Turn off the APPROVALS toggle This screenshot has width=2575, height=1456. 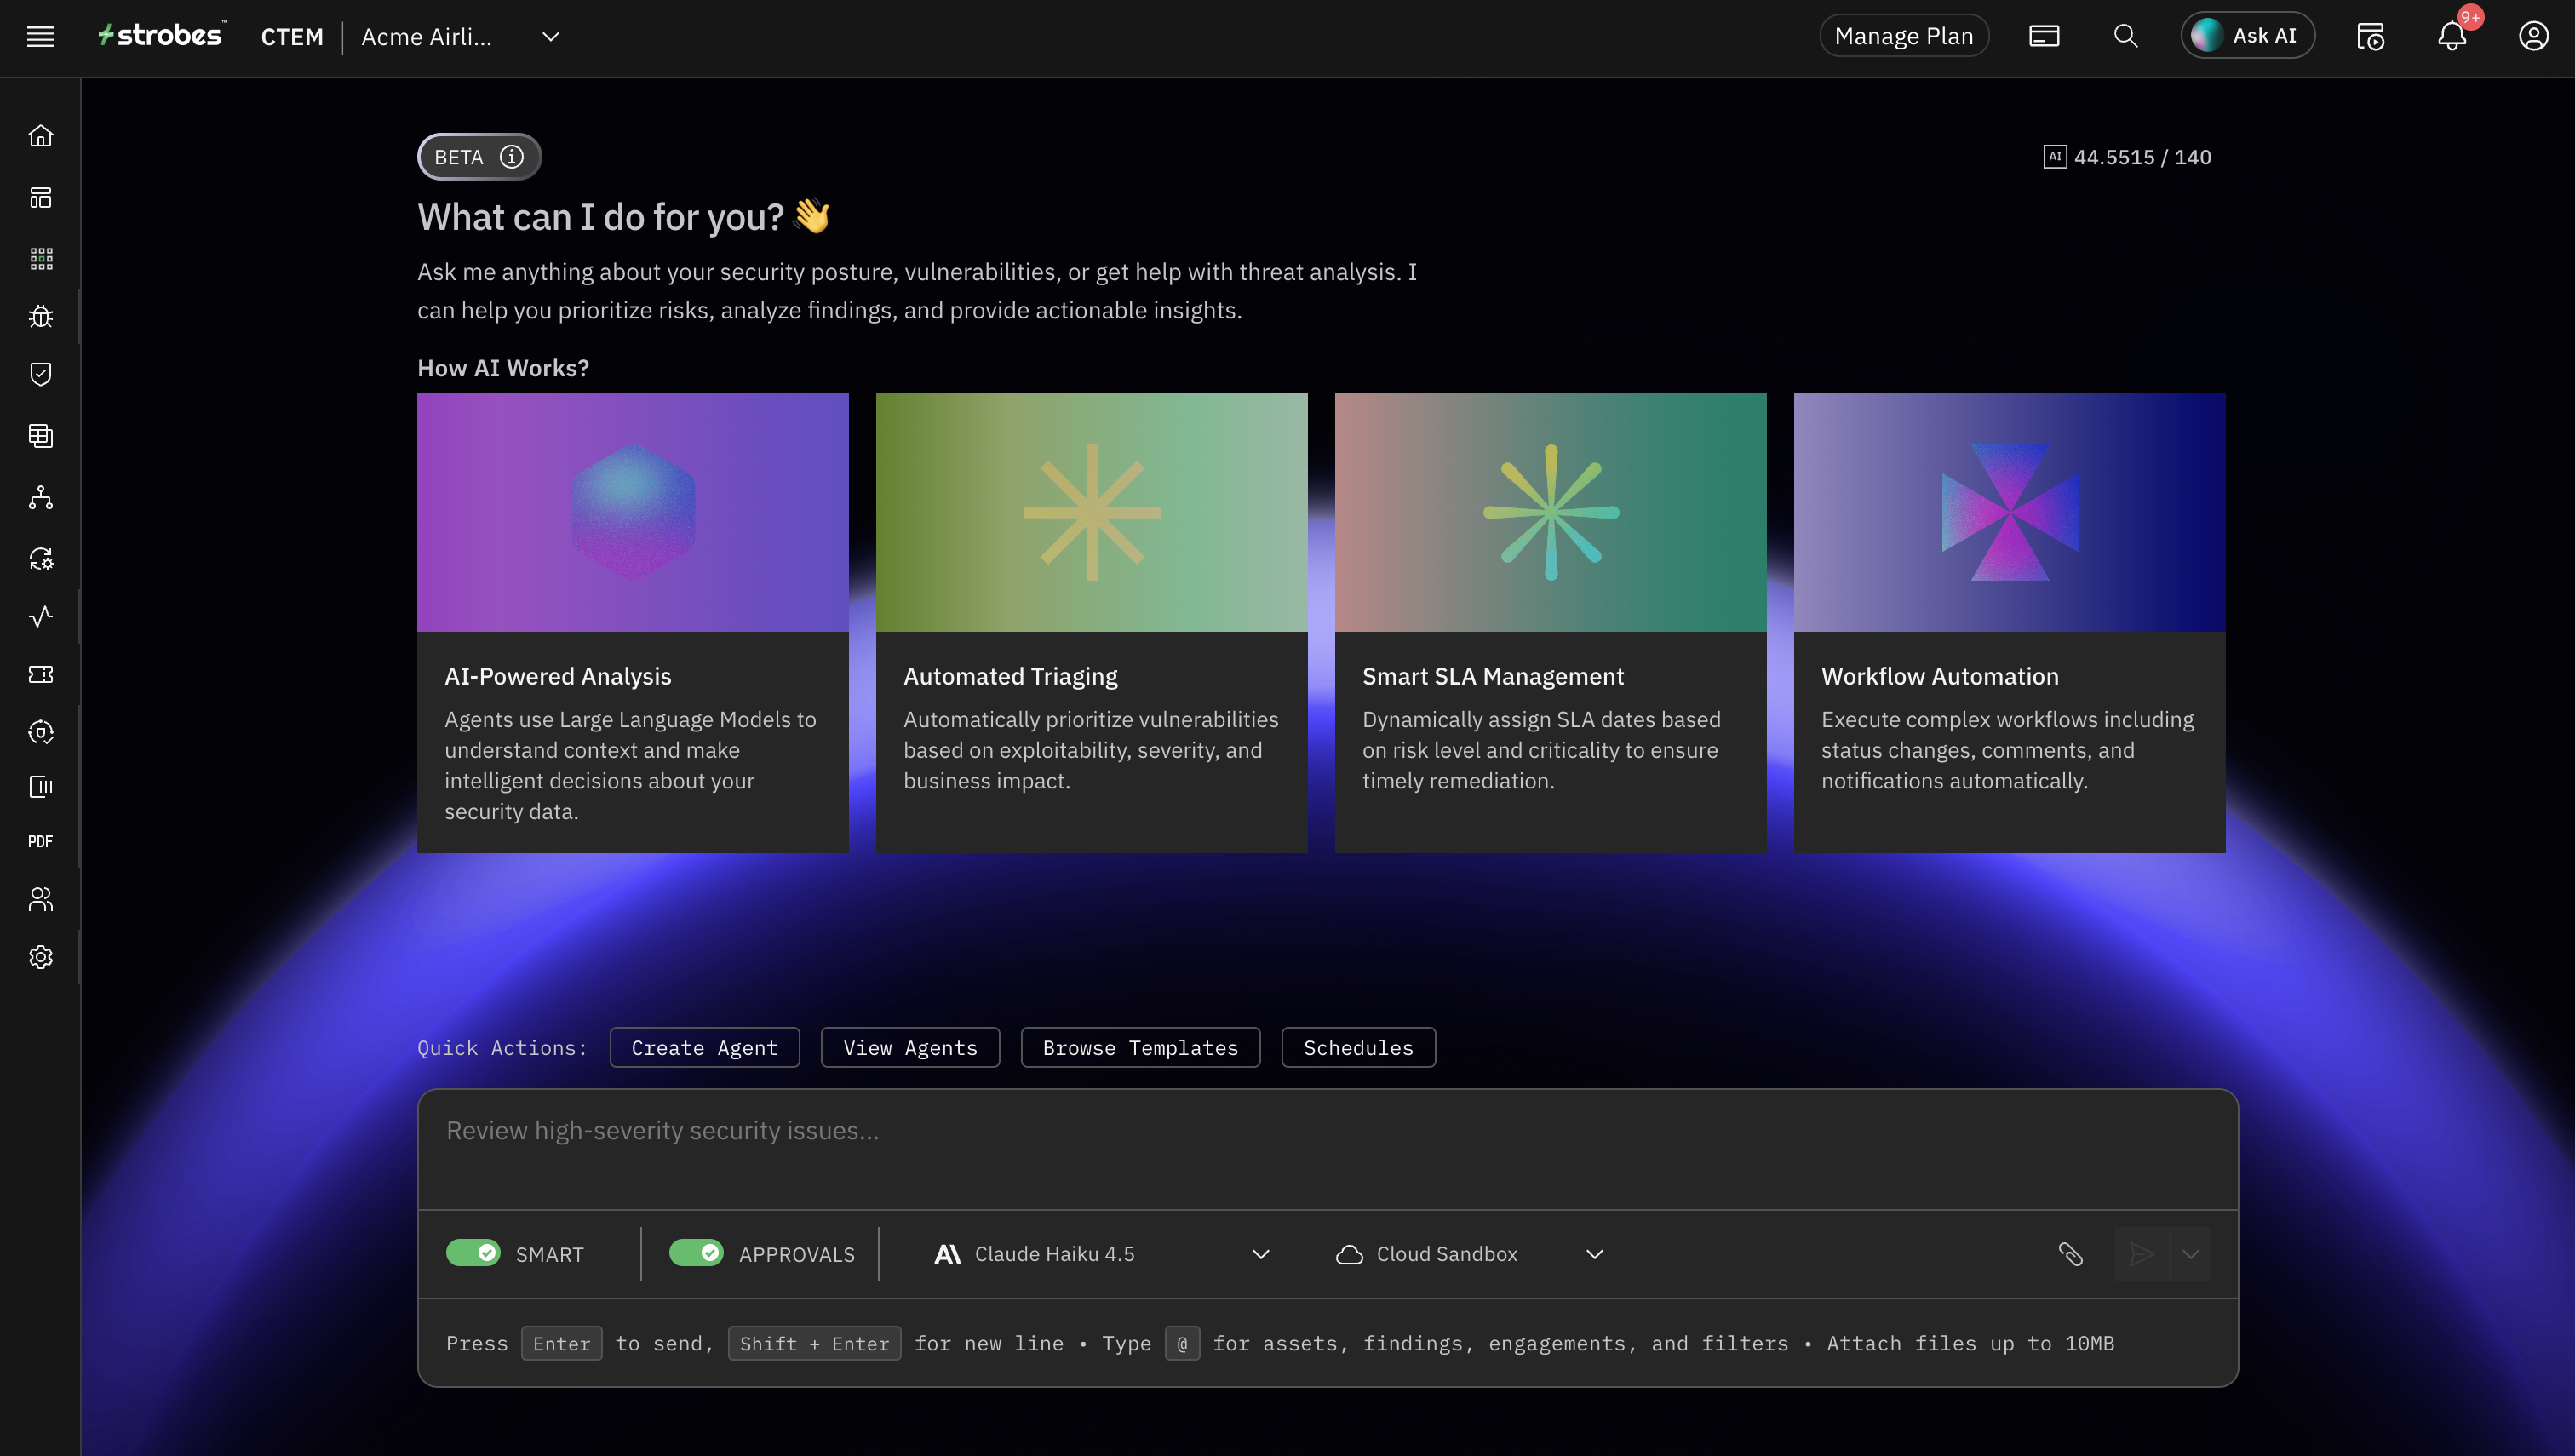click(x=697, y=1253)
